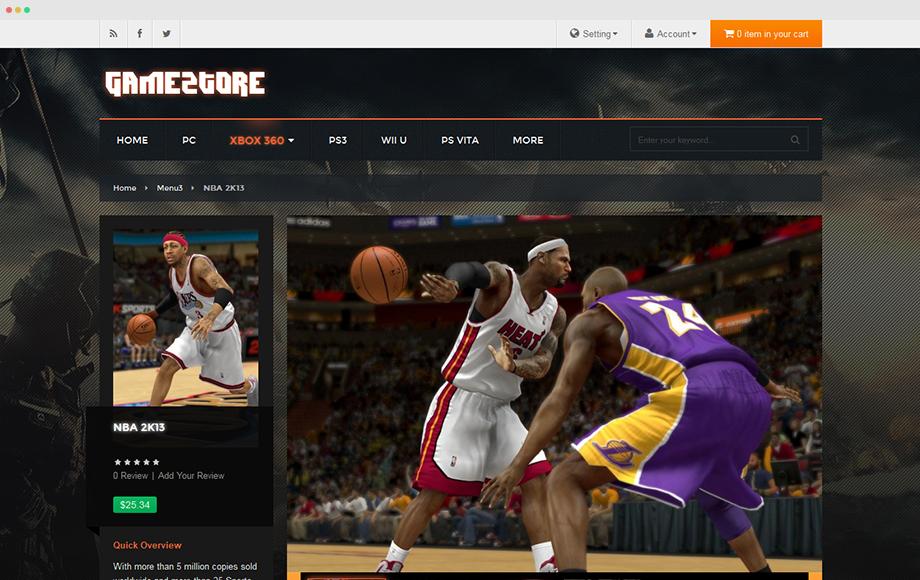Screen dimensions: 920x580
Task: Click the five-star rating
Action: [x=136, y=462]
